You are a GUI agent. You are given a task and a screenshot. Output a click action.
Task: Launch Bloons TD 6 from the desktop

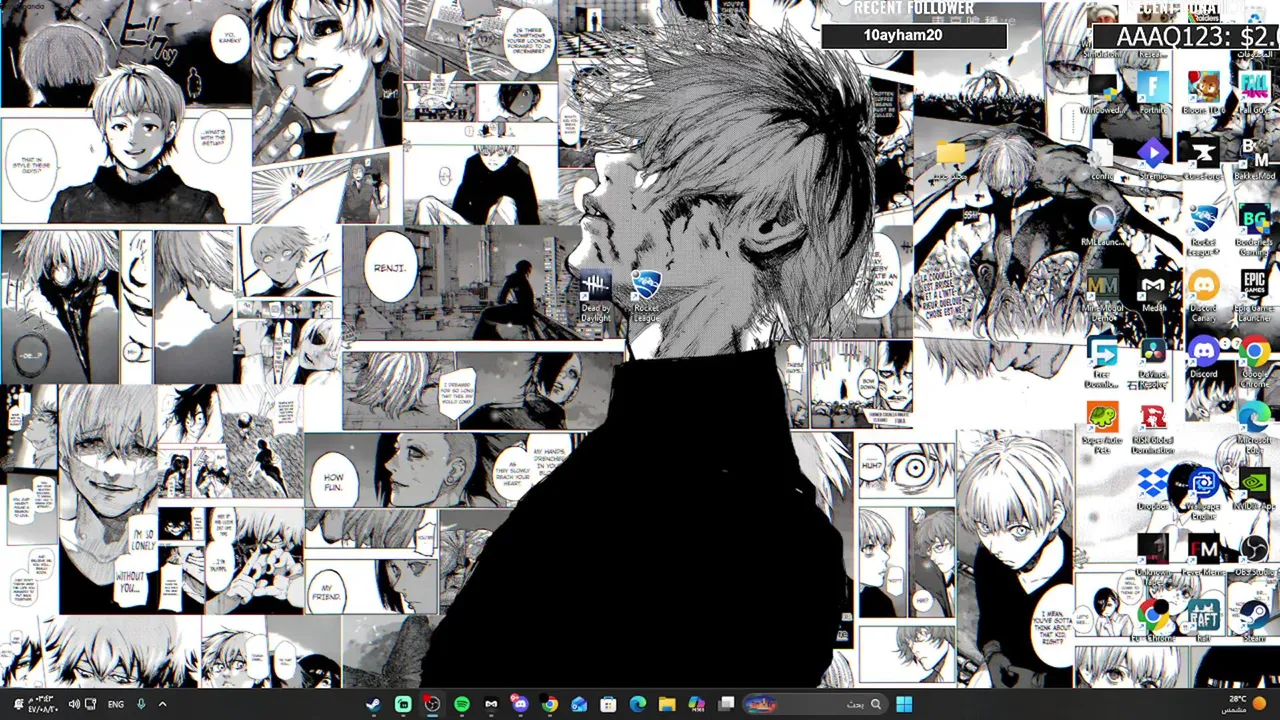click(x=1204, y=91)
